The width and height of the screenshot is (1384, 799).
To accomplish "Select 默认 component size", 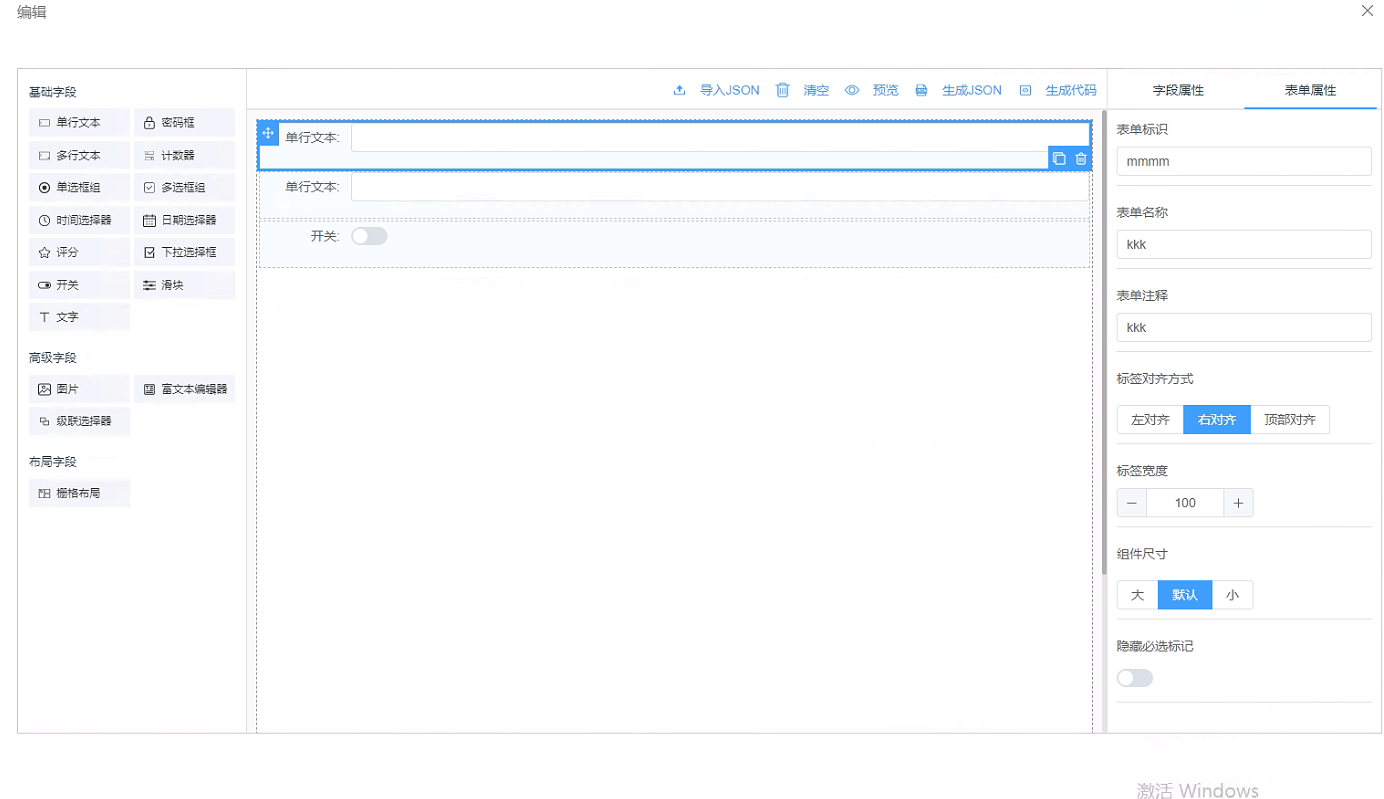I will pyautogui.click(x=1185, y=595).
